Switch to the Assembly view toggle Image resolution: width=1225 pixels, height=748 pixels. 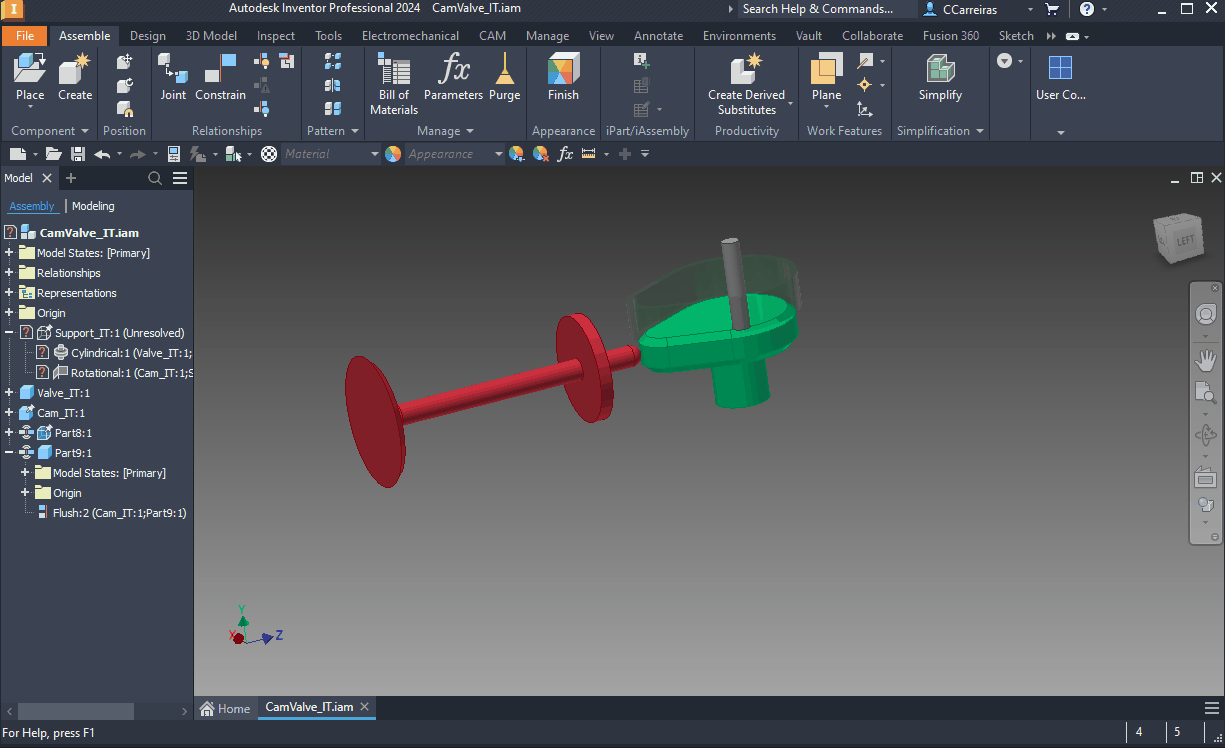[32, 206]
